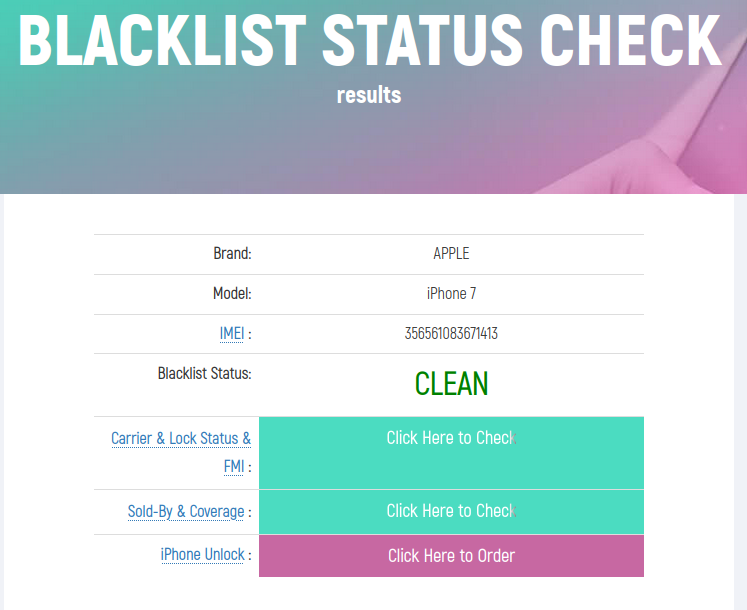Open the IMEI link
The width and height of the screenshot is (747, 610).
click(x=231, y=334)
